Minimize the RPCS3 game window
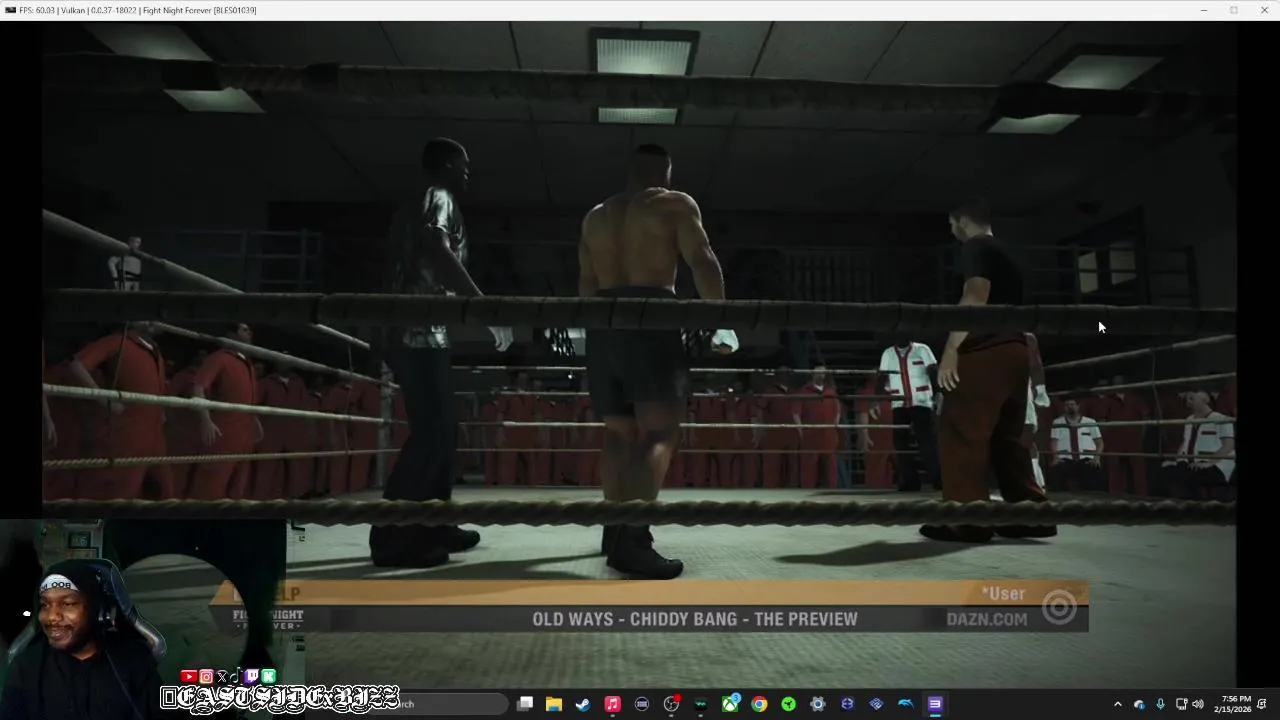Screen dimensions: 1280x720 1204,10
